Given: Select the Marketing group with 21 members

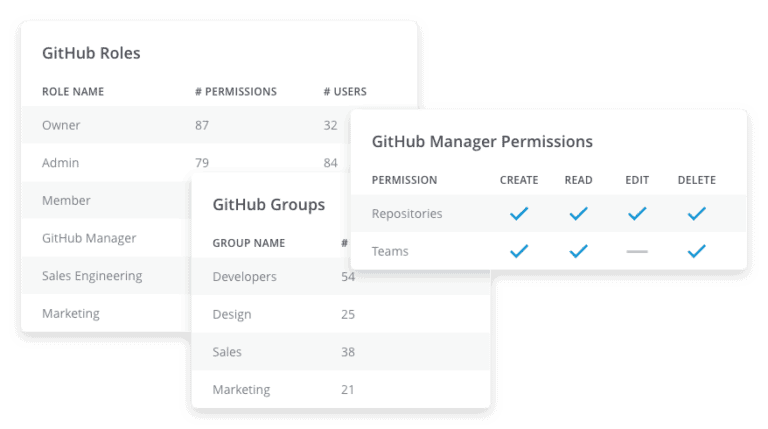Looking at the screenshot, I should pos(340,389).
